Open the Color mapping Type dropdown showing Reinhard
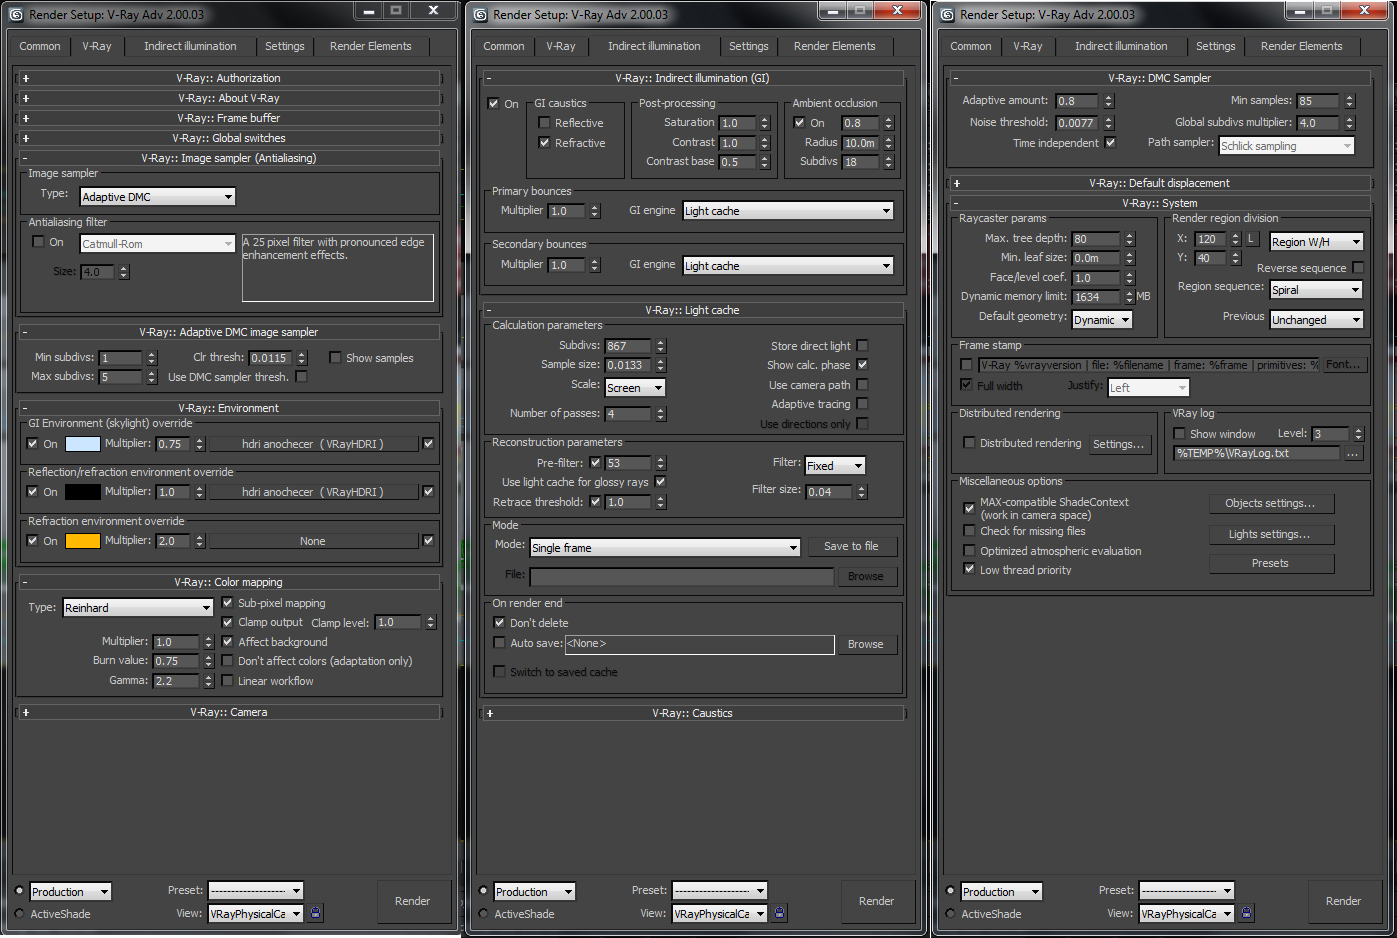Viewport: 1397px width, 938px height. pyautogui.click(x=138, y=608)
